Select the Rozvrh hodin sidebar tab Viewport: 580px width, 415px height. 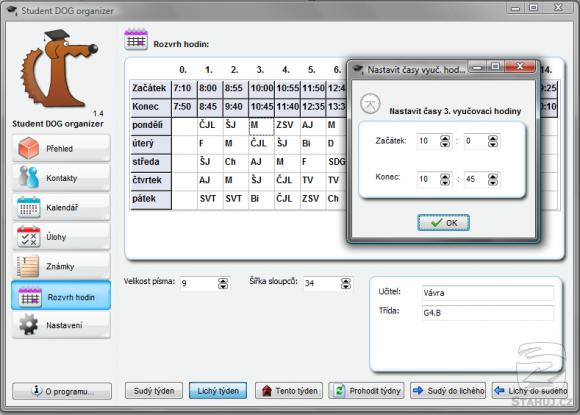pos(61,296)
